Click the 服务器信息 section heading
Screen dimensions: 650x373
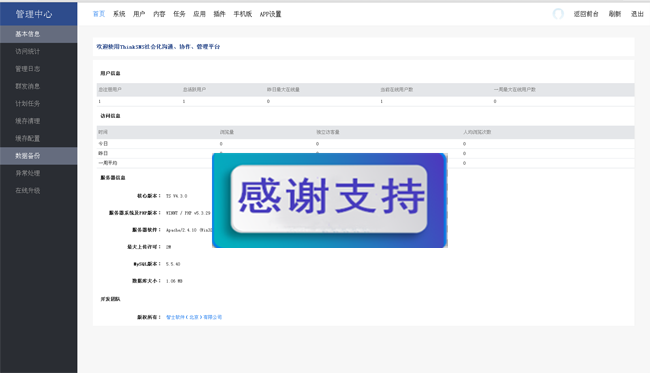coord(113,178)
